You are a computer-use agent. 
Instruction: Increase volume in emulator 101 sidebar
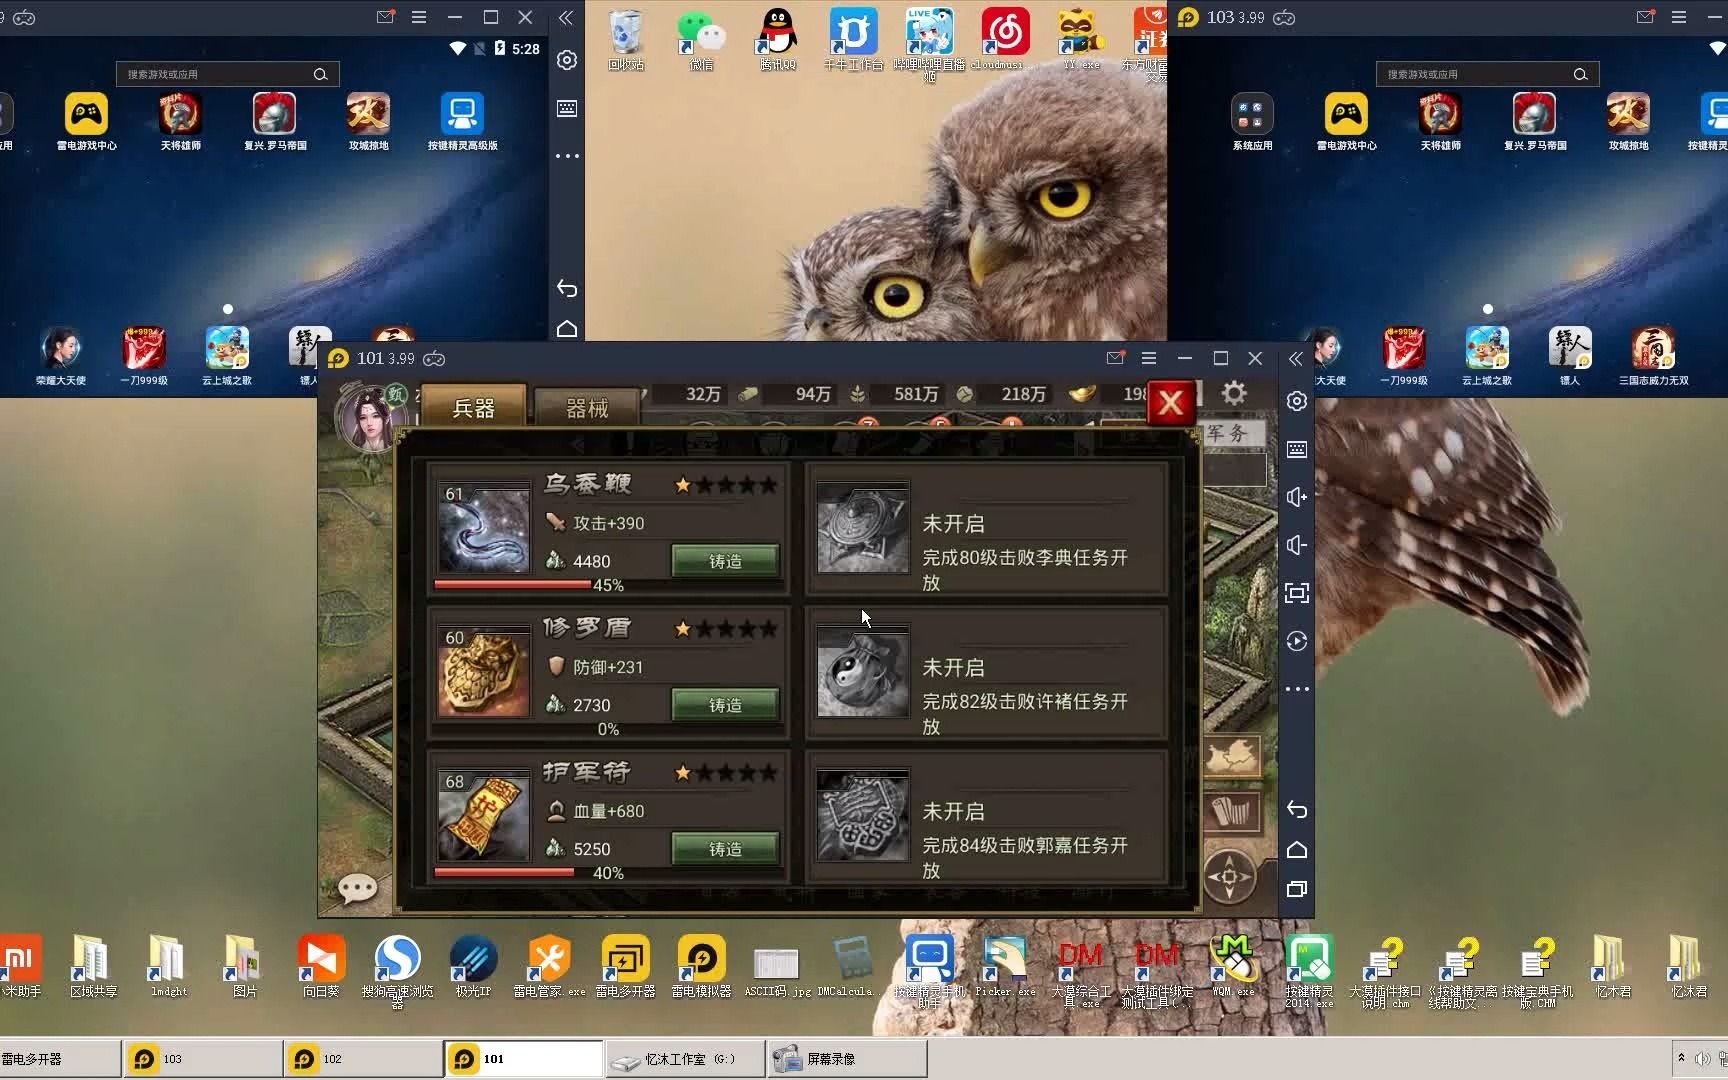pyautogui.click(x=1297, y=497)
